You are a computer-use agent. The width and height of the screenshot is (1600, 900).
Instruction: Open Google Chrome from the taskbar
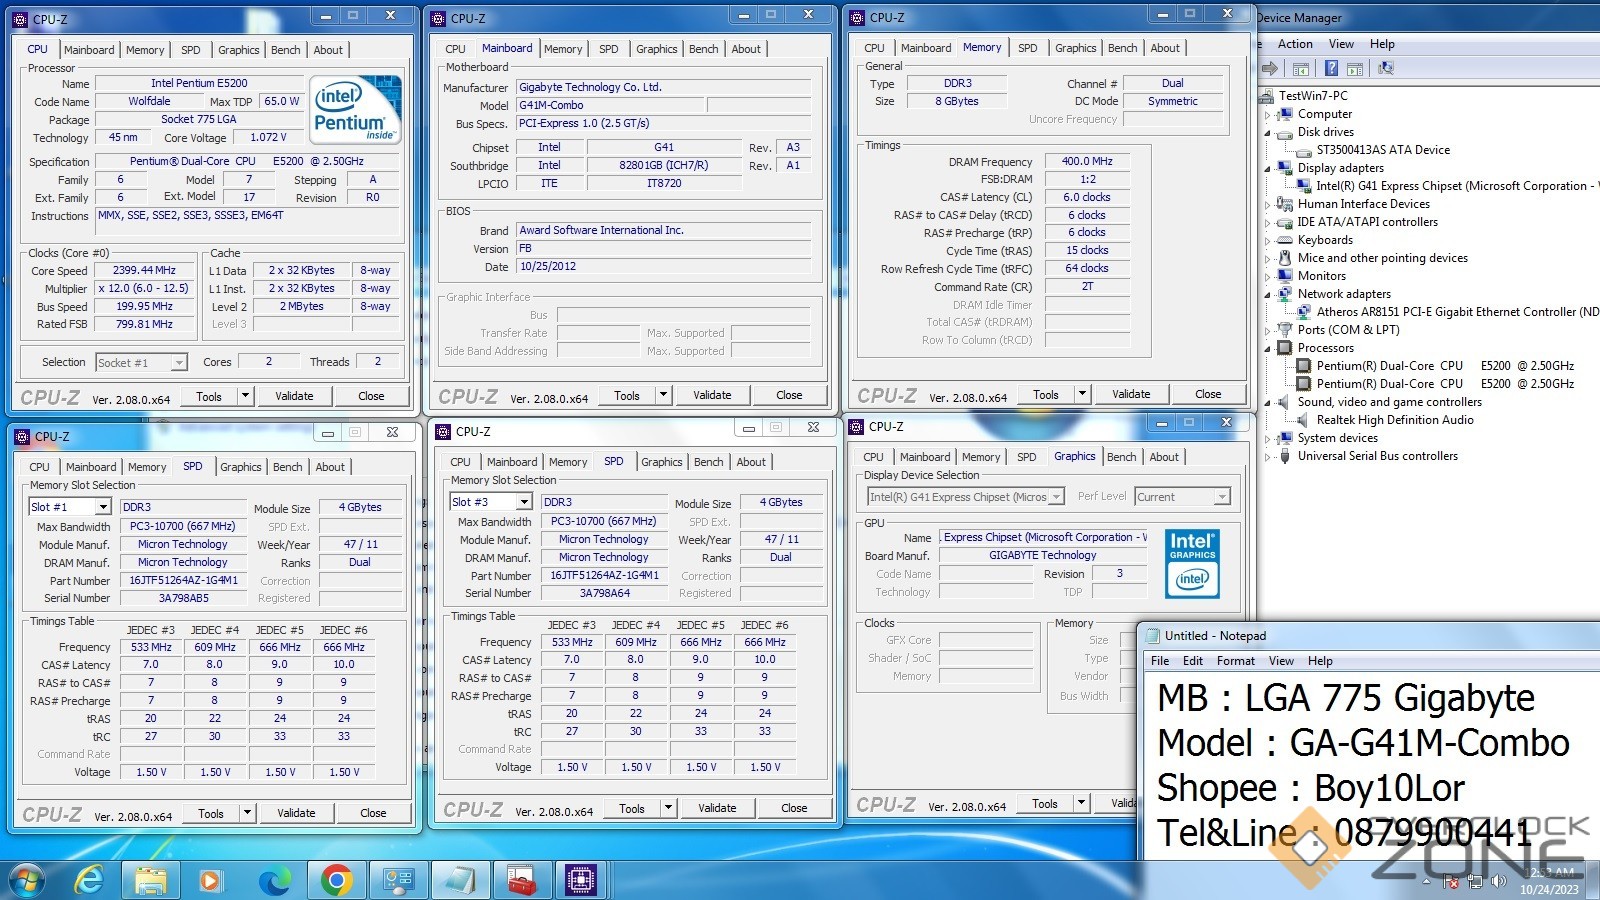[x=336, y=880]
